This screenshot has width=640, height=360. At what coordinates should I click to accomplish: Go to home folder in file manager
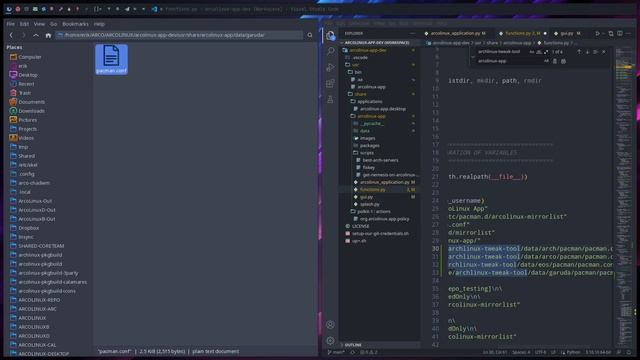point(48,36)
